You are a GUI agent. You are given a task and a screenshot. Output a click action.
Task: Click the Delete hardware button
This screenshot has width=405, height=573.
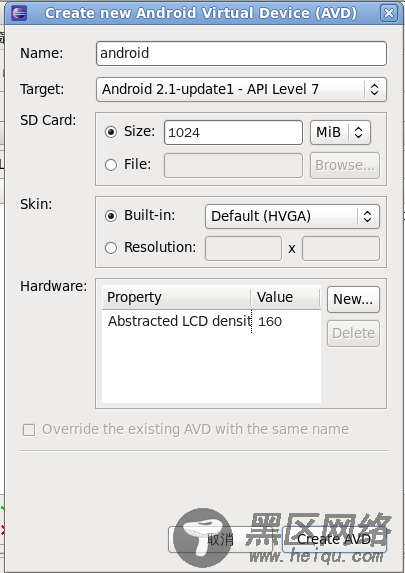click(x=353, y=333)
